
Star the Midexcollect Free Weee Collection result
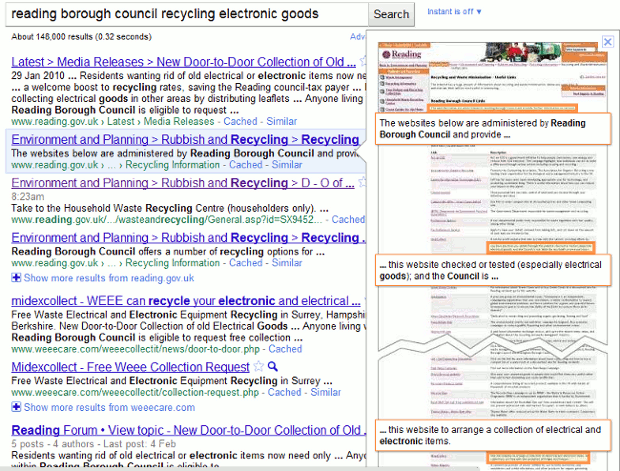point(258,367)
